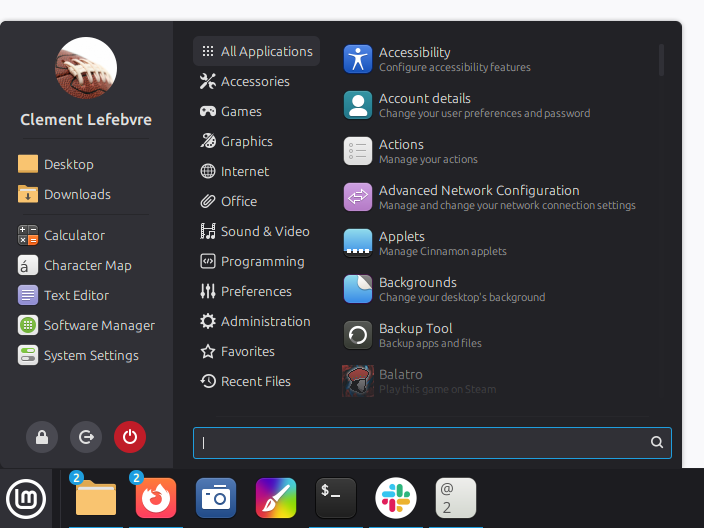Launch Backup Tool from applications list
Screen dimensions: 704x528
[x=358, y=335]
